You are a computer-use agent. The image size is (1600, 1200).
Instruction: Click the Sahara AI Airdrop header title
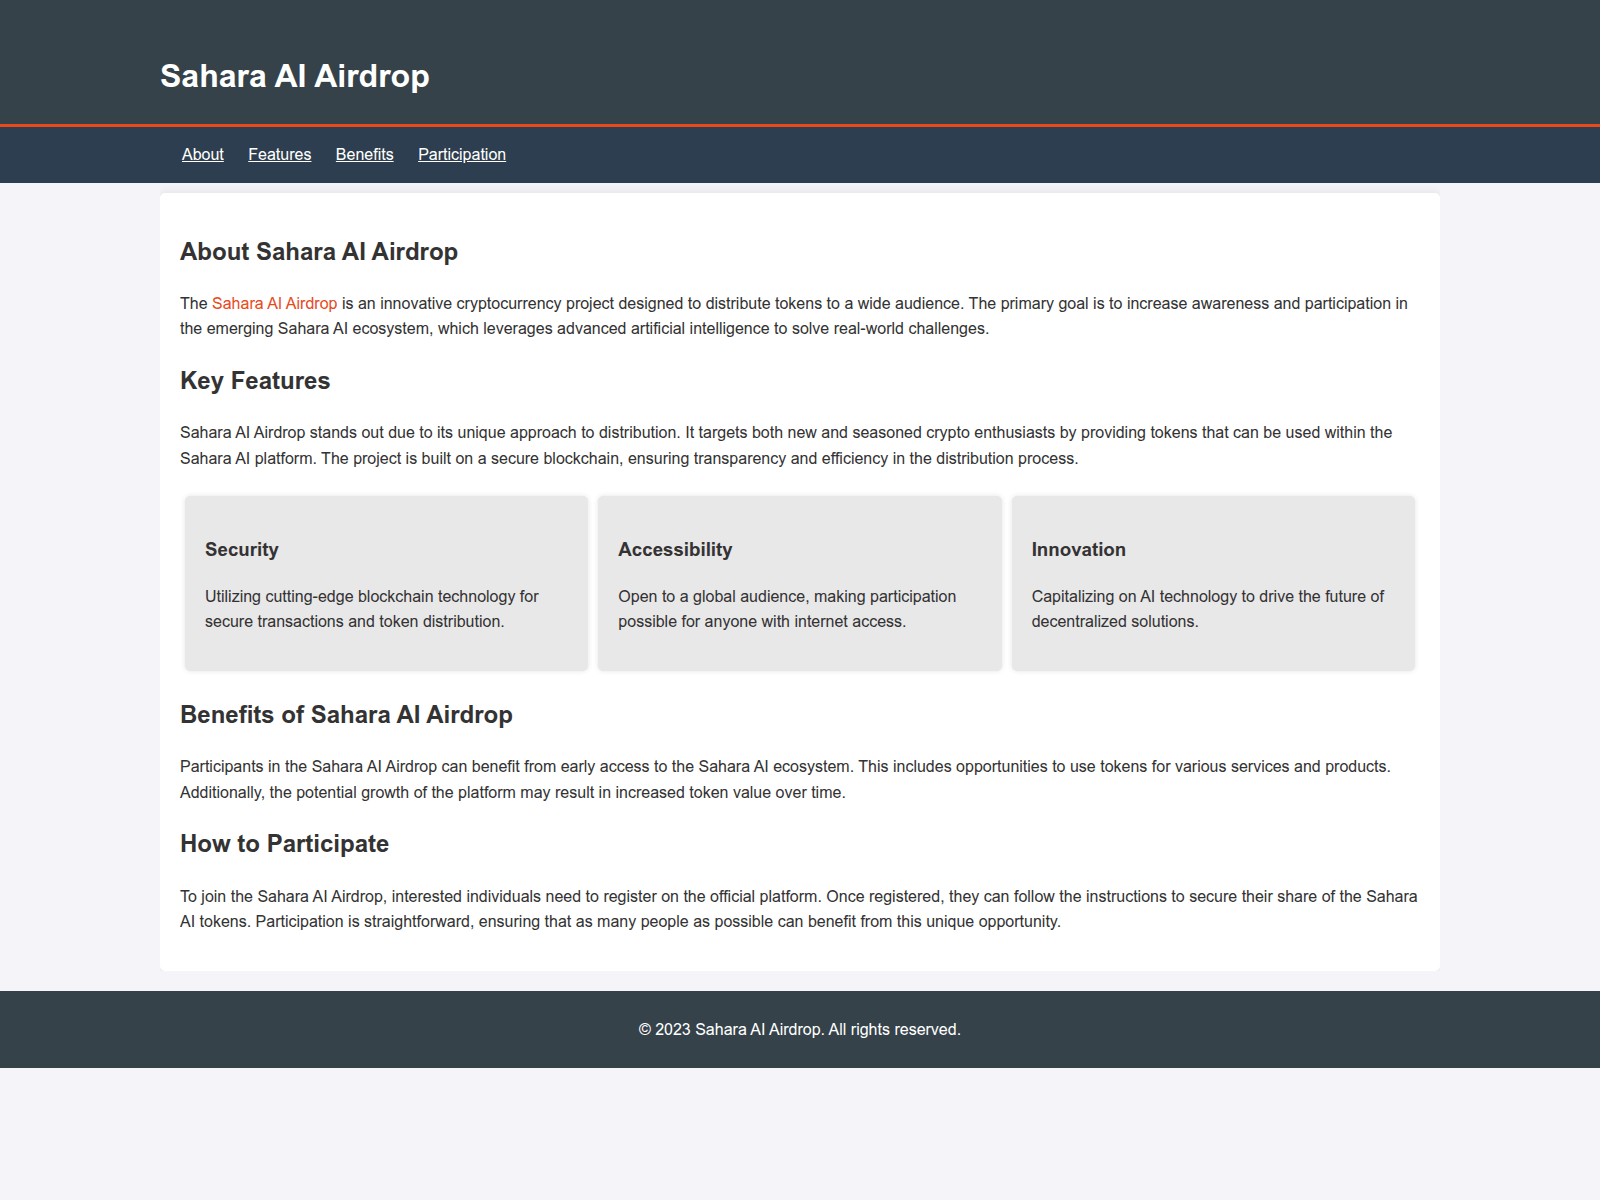[x=294, y=76]
